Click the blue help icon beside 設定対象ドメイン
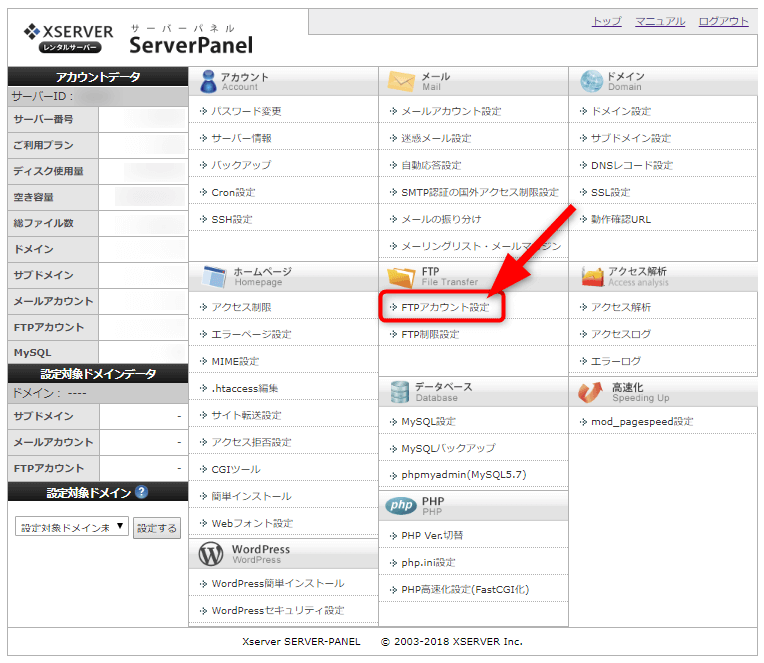The height and width of the screenshot is (663, 764). click(x=142, y=492)
